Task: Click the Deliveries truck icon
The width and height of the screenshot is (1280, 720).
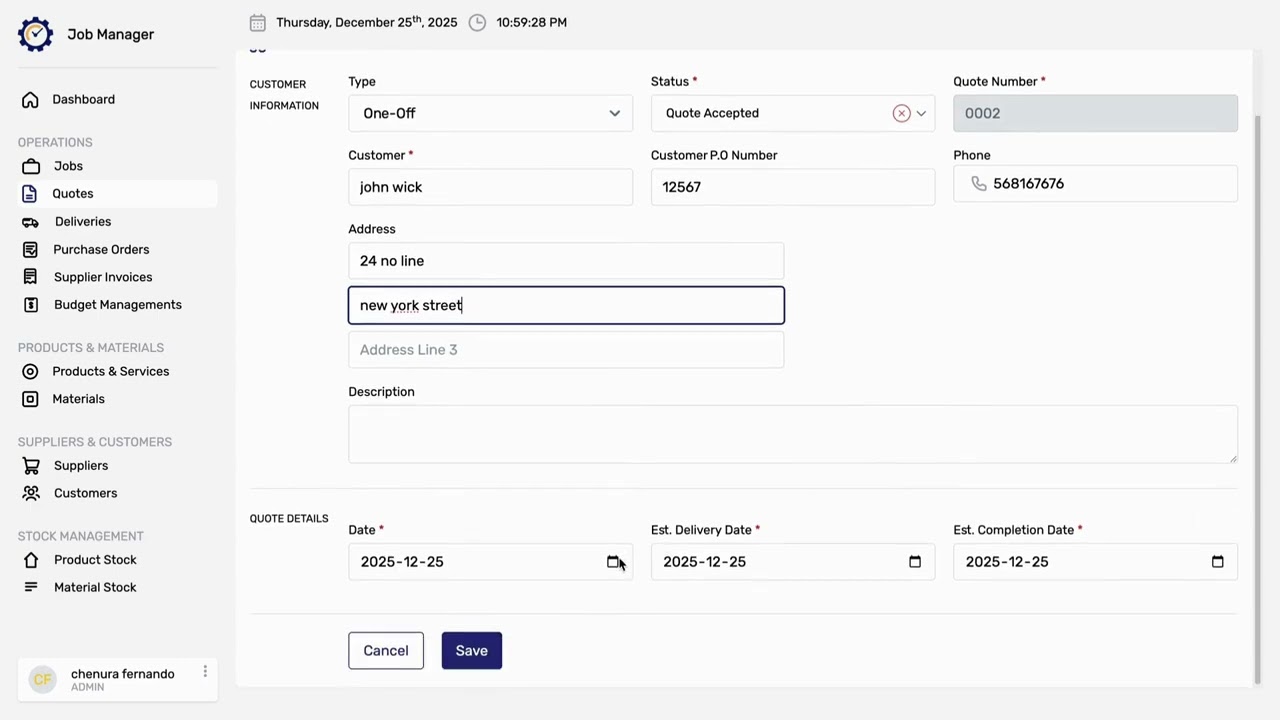Action: (31, 222)
